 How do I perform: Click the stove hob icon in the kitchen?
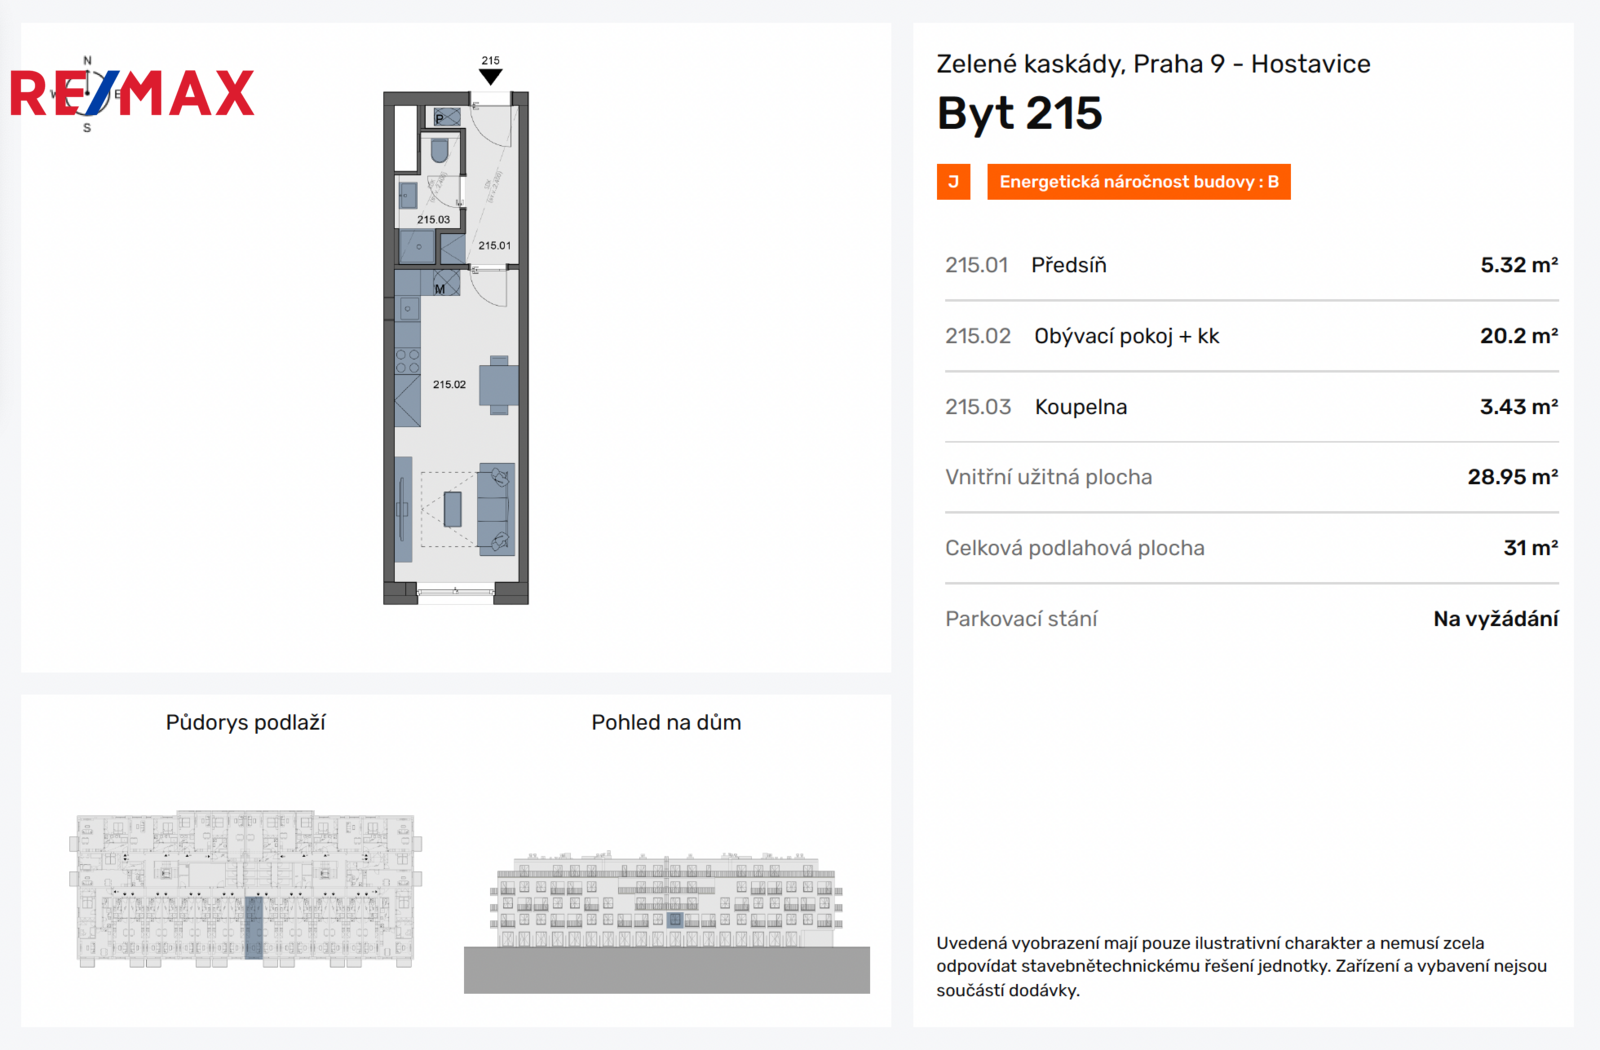pos(407,361)
